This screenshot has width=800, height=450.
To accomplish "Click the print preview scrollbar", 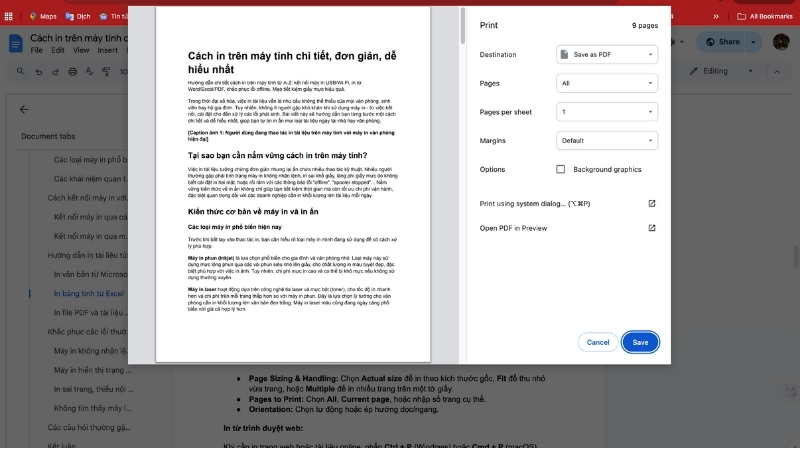I will (x=462, y=25).
